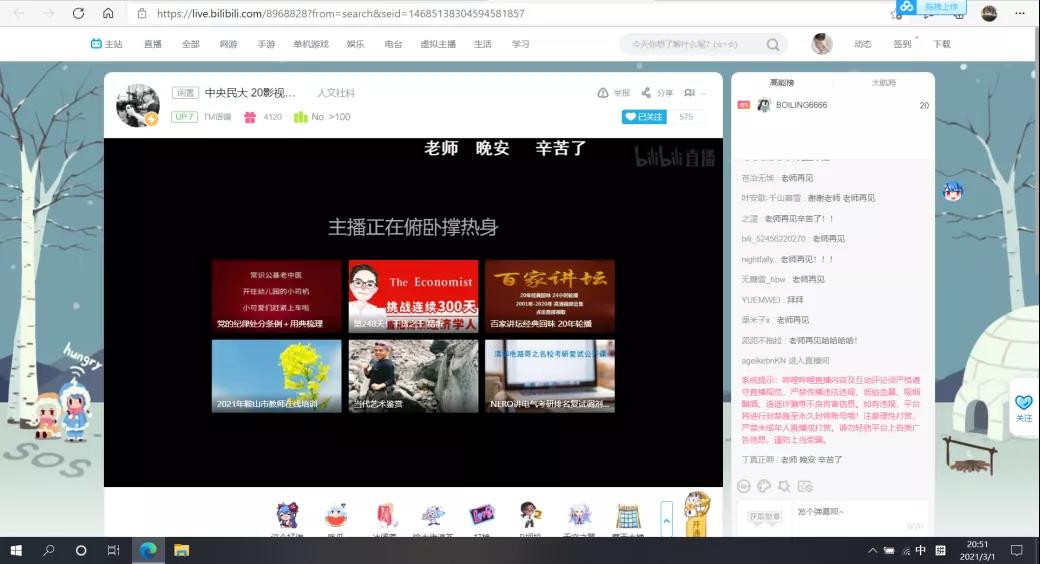Screen dimensions: 1040x564
Task: Click the danmaku message input field
Action: click(855, 512)
